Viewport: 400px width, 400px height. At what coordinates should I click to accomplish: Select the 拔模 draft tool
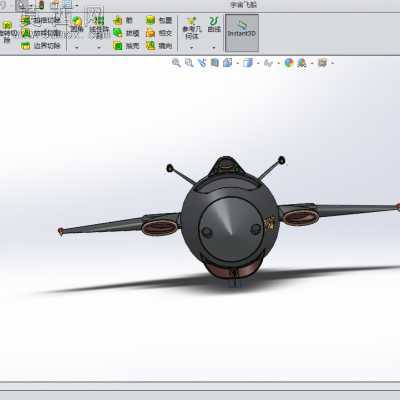coord(126,33)
